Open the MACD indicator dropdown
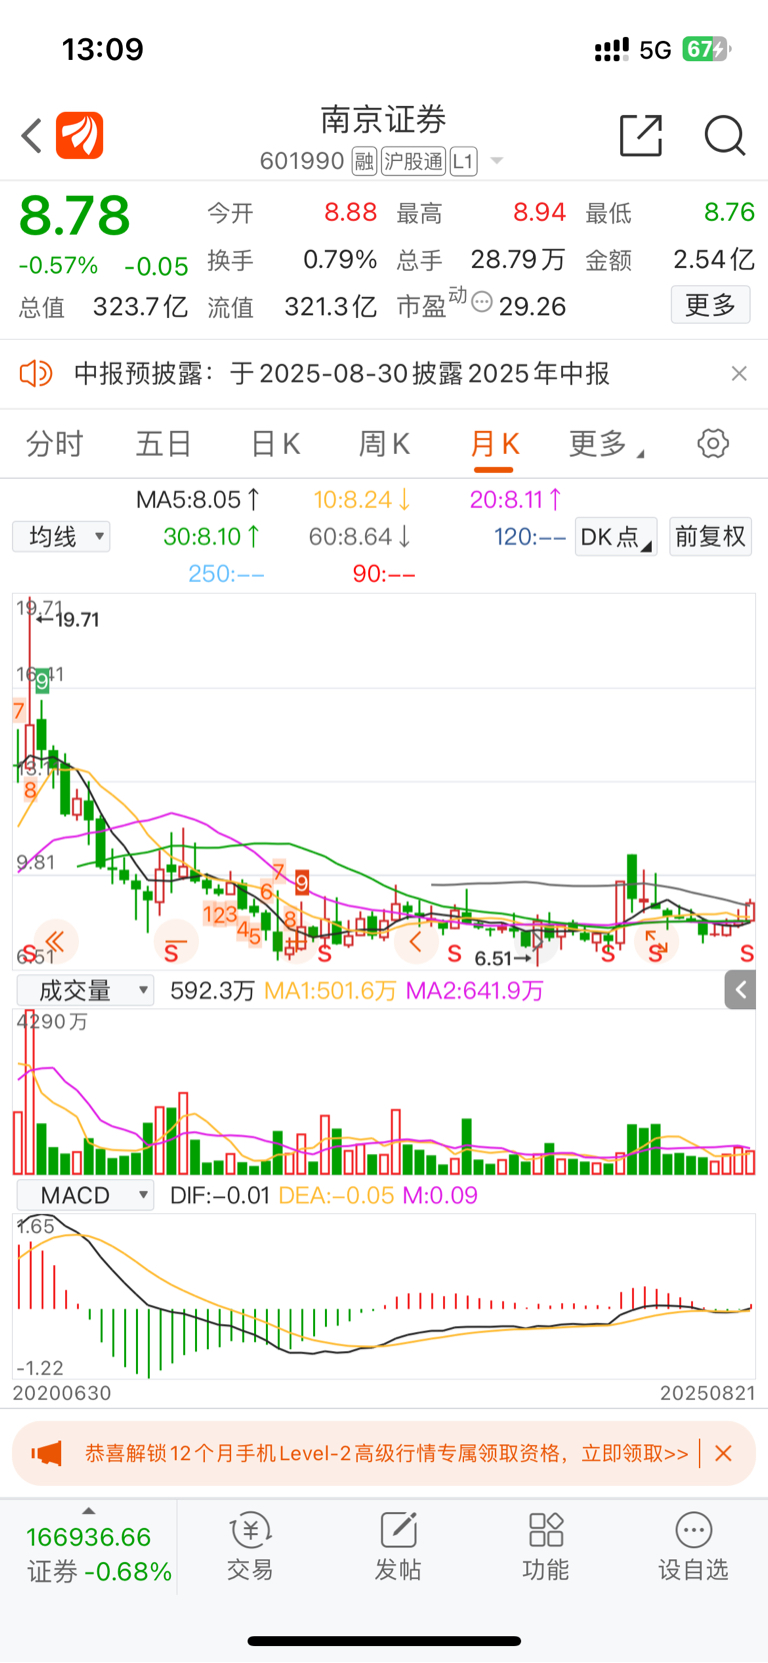This screenshot has width=768, height=1663. 85,1195
